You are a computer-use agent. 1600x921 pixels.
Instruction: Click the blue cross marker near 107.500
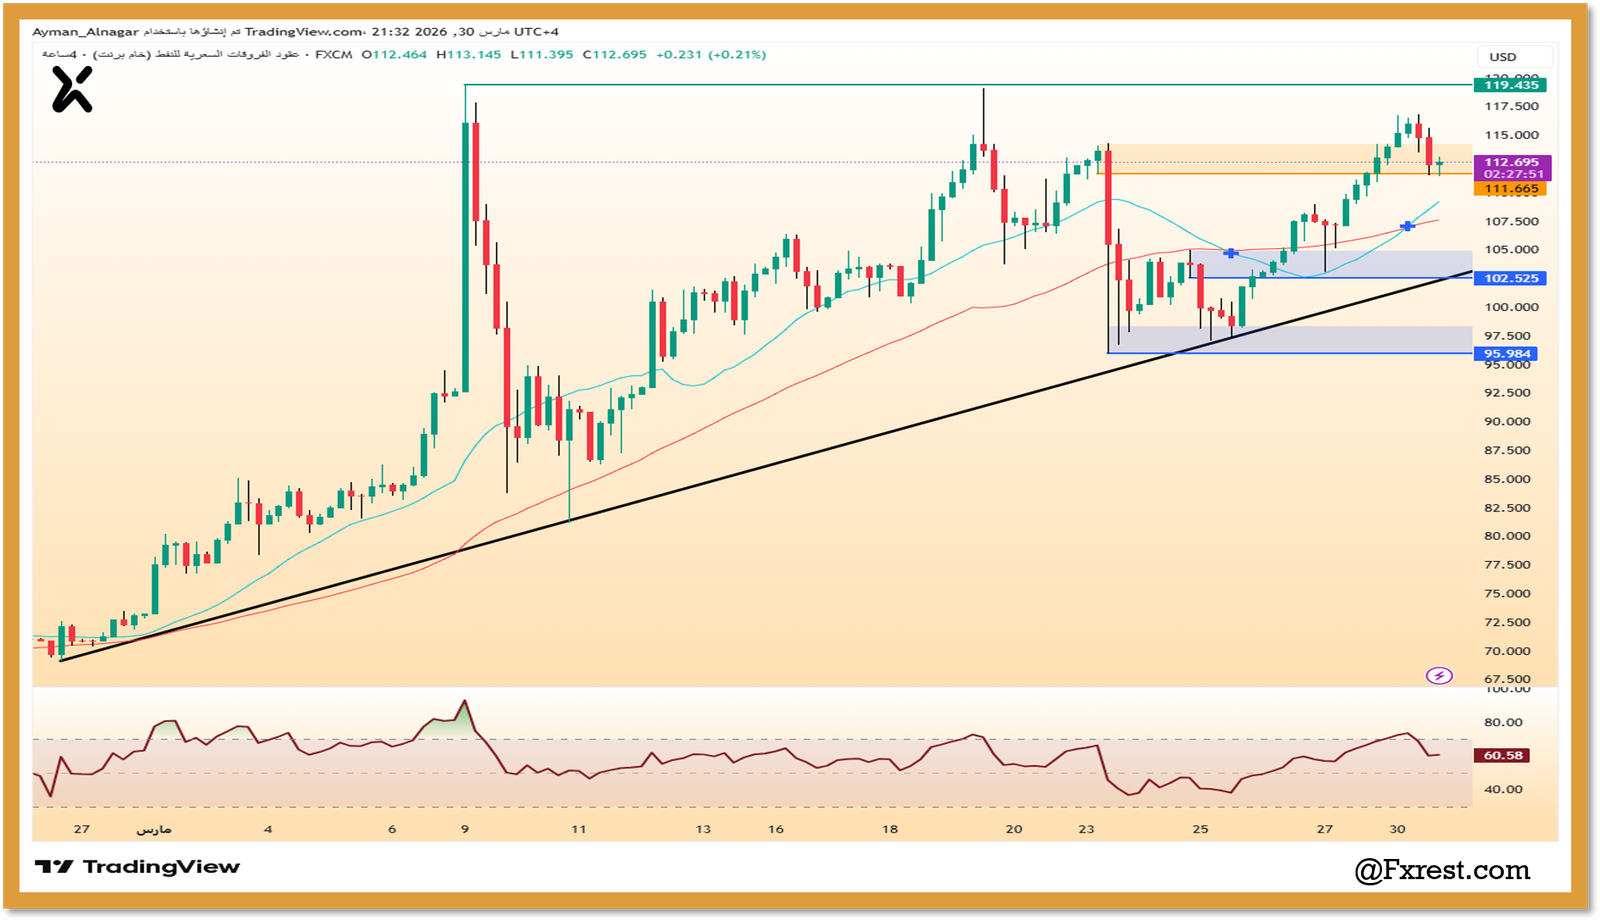pos(1407,227)
